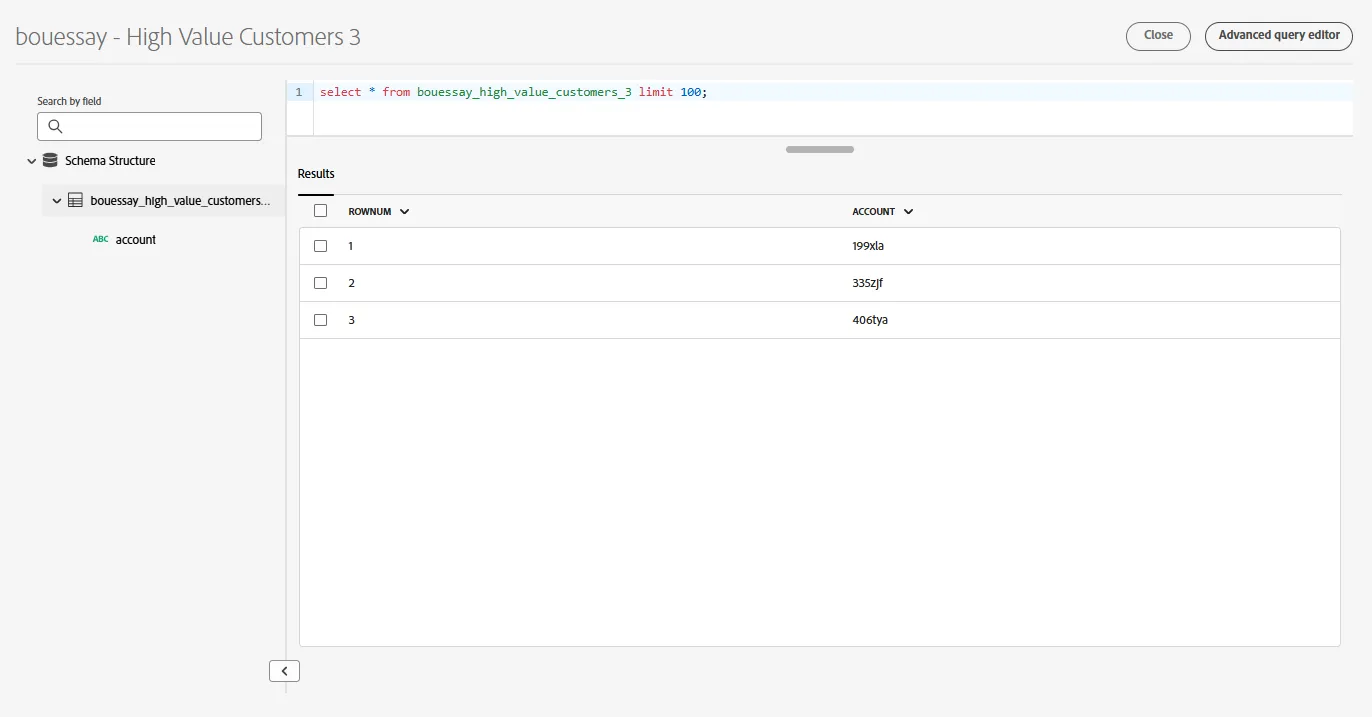Open the ROWNUM column dropdown
The image size is (1372, 717).
click(404, 212)
